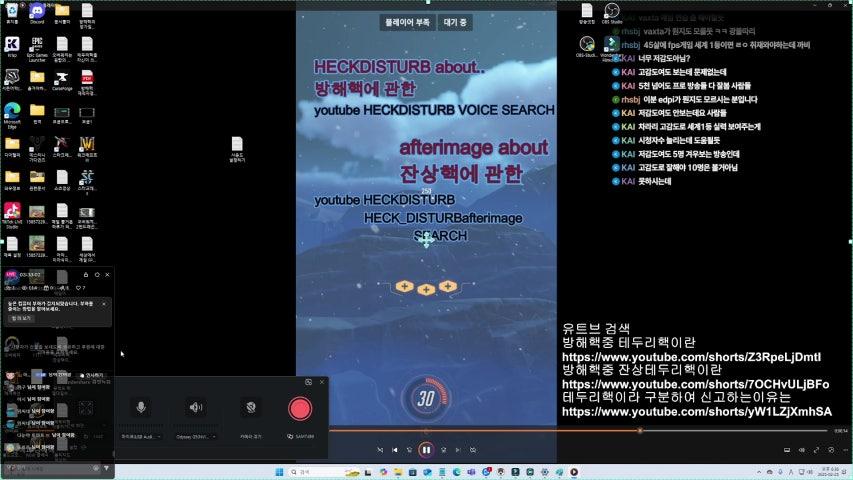Enter fullscreen in the media player
The image size is (853, 480).
816,450
